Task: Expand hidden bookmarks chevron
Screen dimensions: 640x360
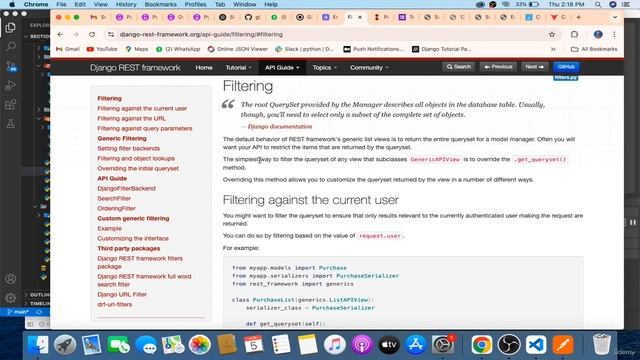Action: coord(553,49)
